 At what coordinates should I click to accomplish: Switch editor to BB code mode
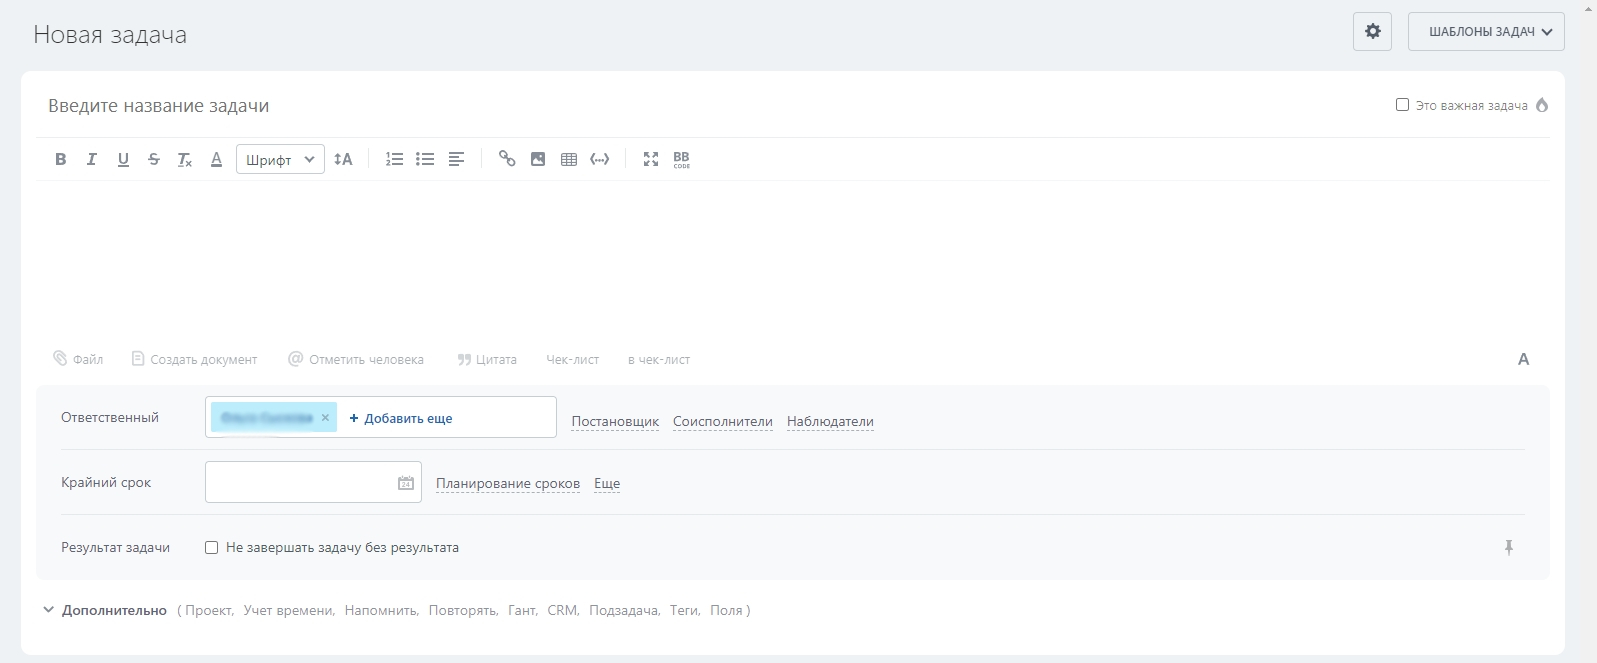pyautogui.click(x=682, y=159)
